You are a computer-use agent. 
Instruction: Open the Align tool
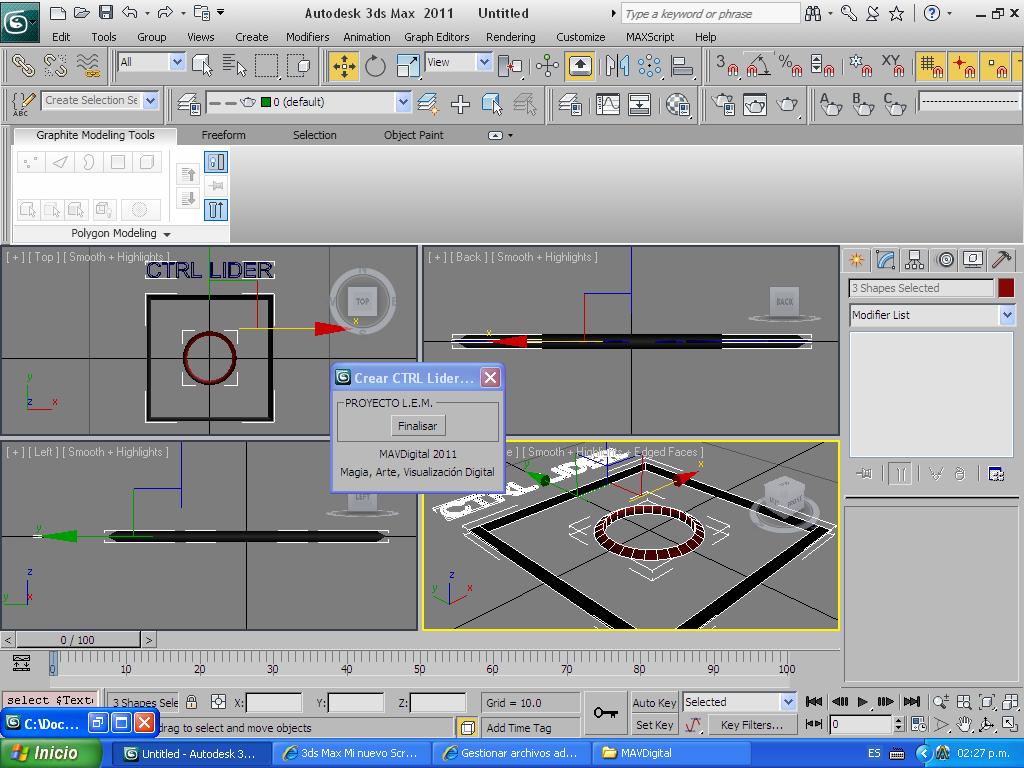click(681, 66)
